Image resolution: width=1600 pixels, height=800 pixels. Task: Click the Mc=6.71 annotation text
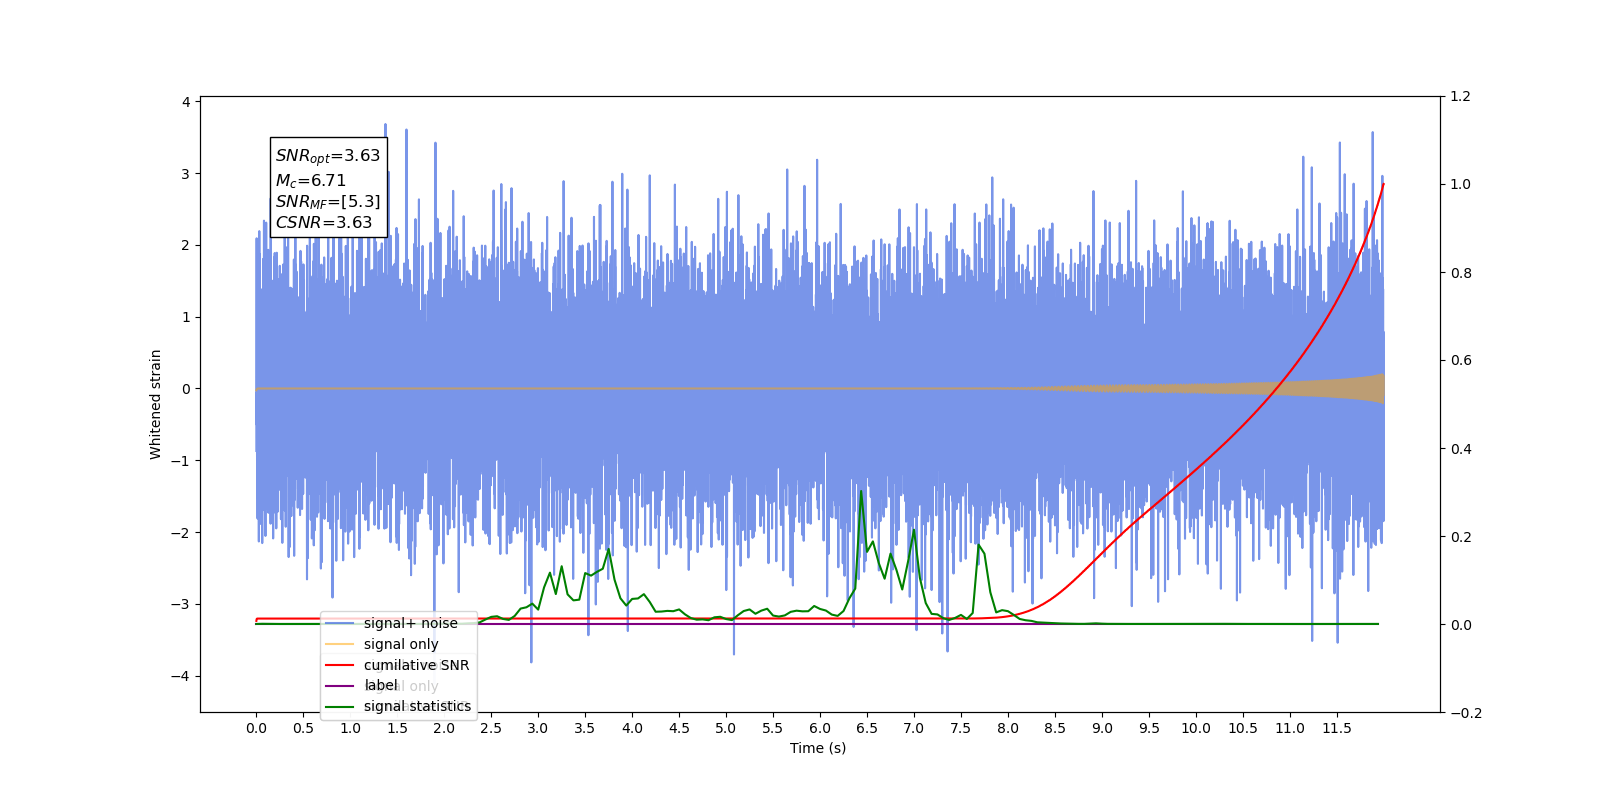311,180
